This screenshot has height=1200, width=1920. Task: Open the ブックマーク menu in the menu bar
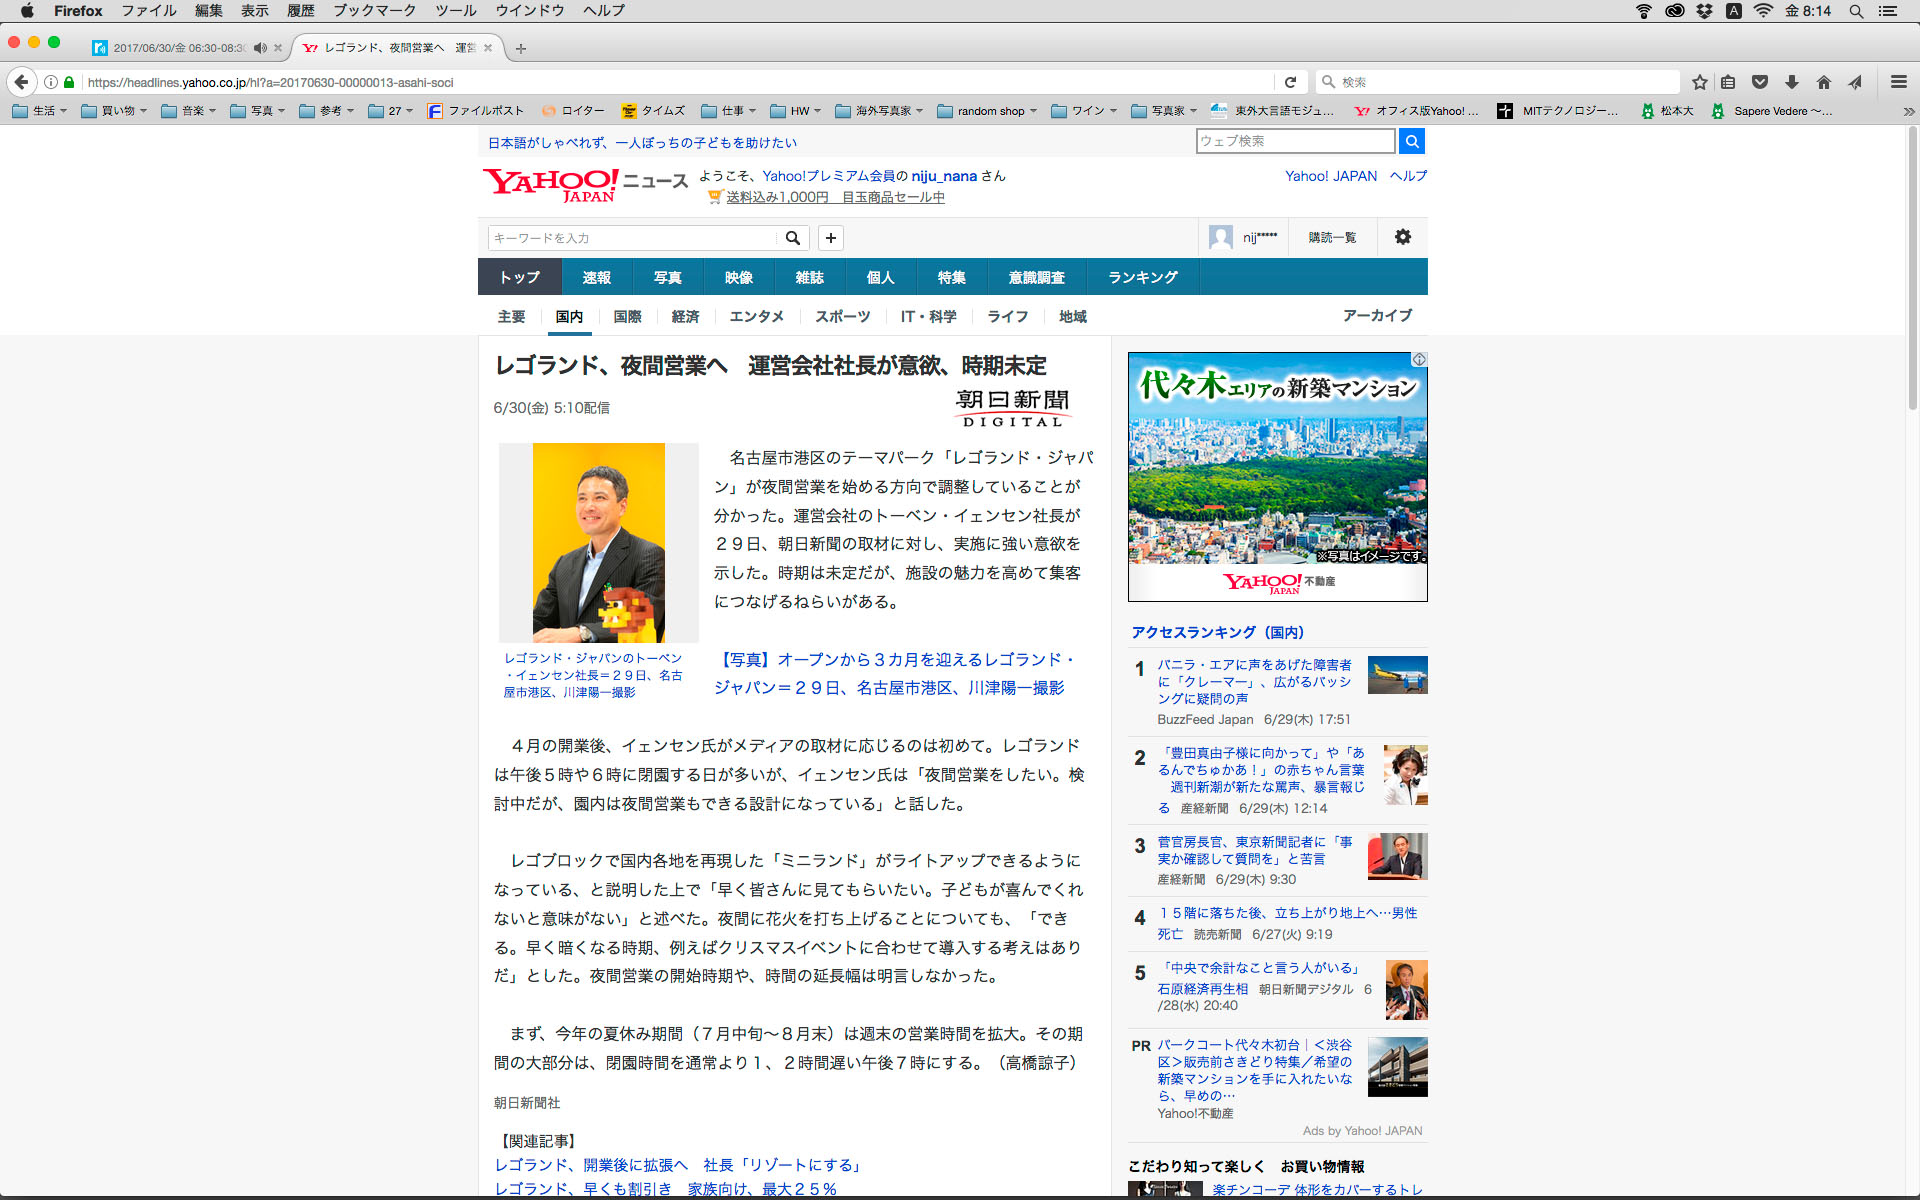(x=374, y=11)
